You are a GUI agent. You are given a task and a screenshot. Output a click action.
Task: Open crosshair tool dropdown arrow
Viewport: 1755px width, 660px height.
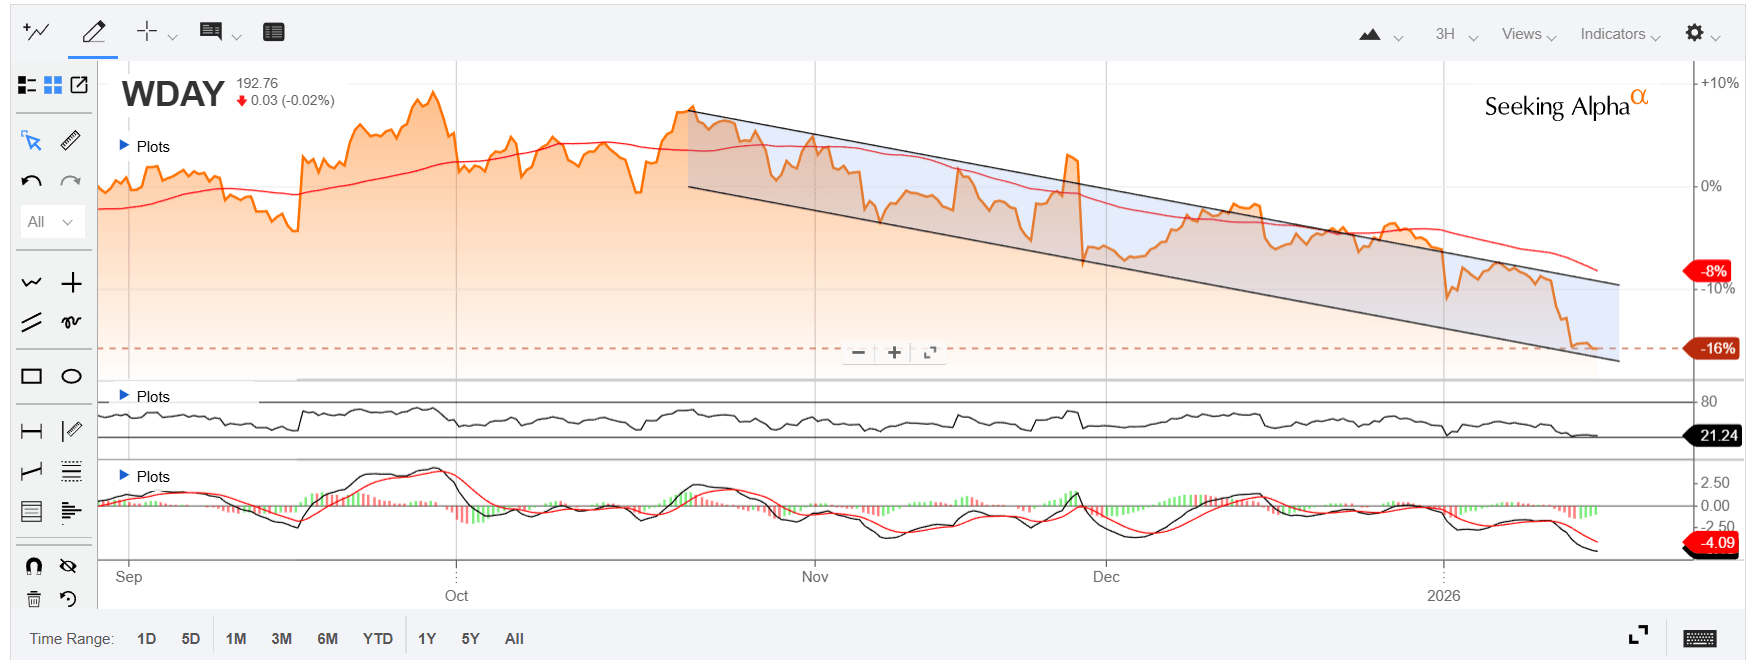coord(172,37)
